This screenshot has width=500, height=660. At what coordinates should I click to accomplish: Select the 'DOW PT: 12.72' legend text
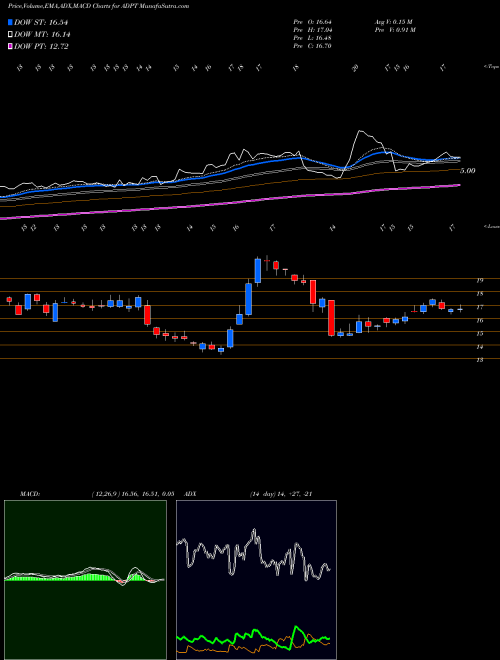(x=41, y=46)
